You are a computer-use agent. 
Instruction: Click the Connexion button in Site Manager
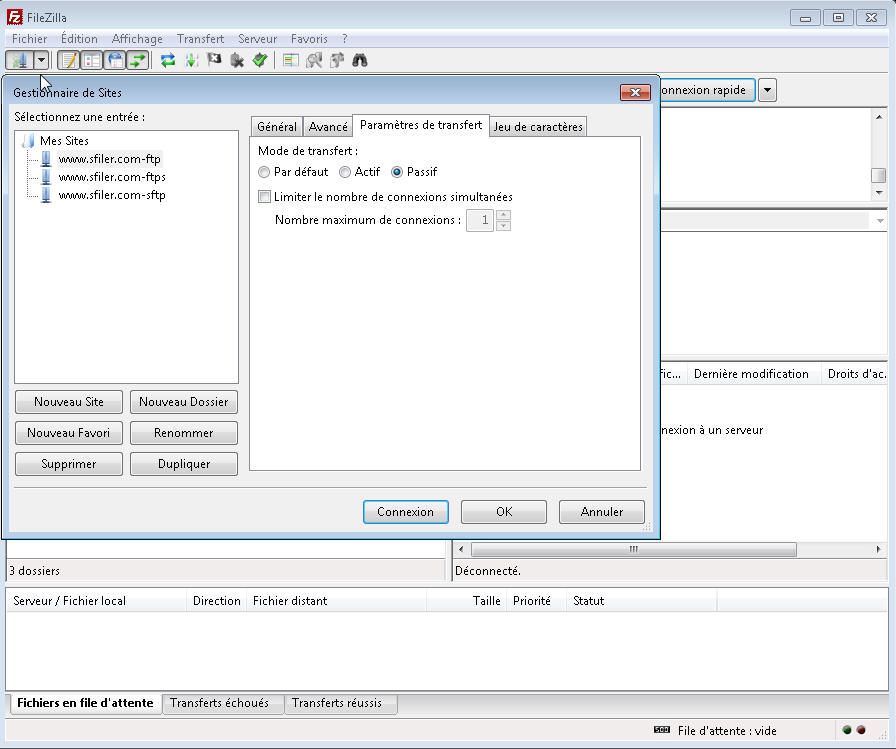click(x=406, y=512)
